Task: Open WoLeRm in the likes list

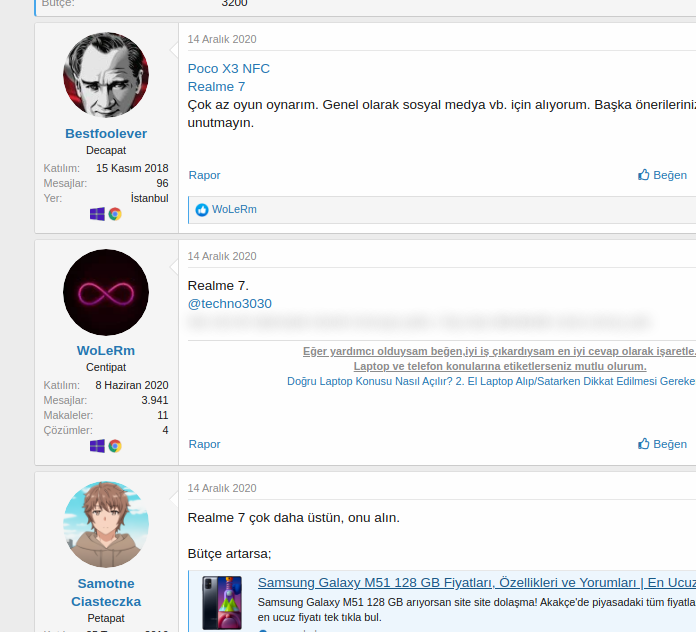Action: pos(234,209)
